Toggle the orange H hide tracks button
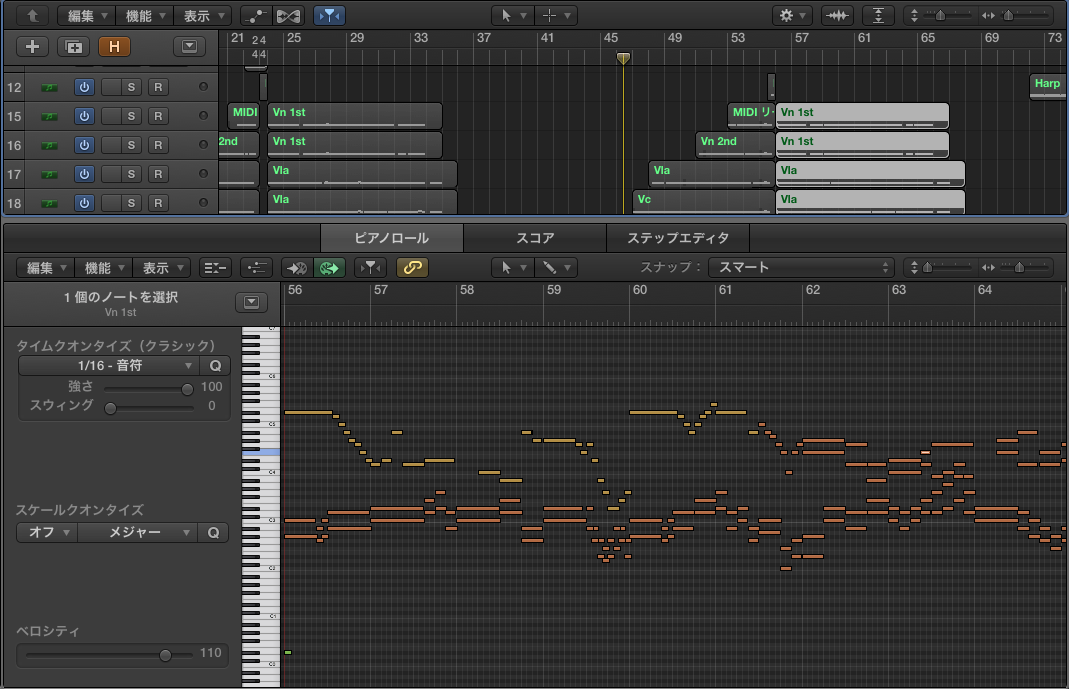 tap(114, 46)
